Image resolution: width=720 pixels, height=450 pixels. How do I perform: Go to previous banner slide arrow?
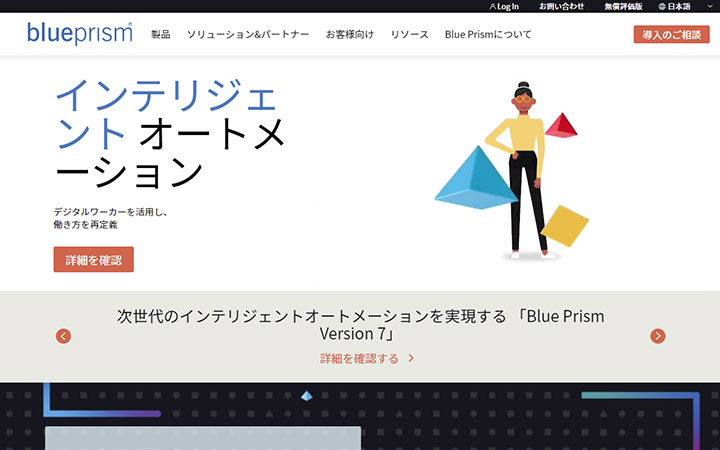coord(63,336)
